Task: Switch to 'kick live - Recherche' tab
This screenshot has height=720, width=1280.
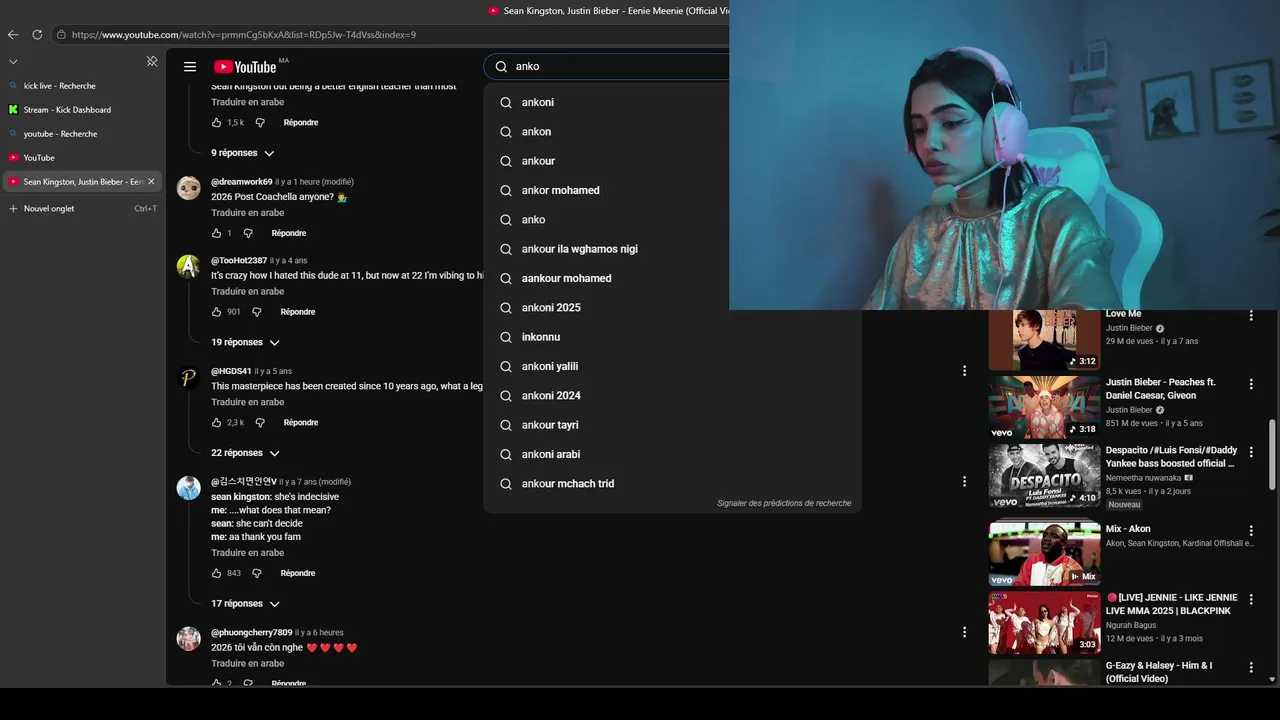Action: point(81,86)
